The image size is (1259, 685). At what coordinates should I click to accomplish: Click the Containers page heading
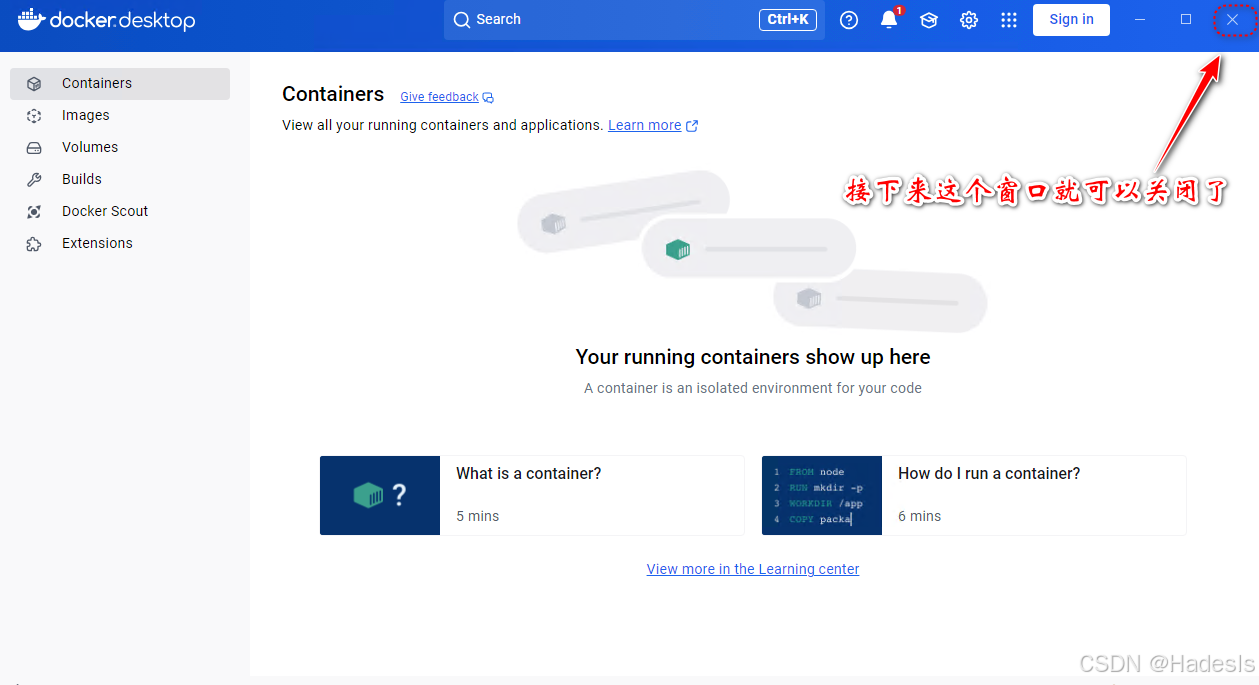(x=333, y=94)
